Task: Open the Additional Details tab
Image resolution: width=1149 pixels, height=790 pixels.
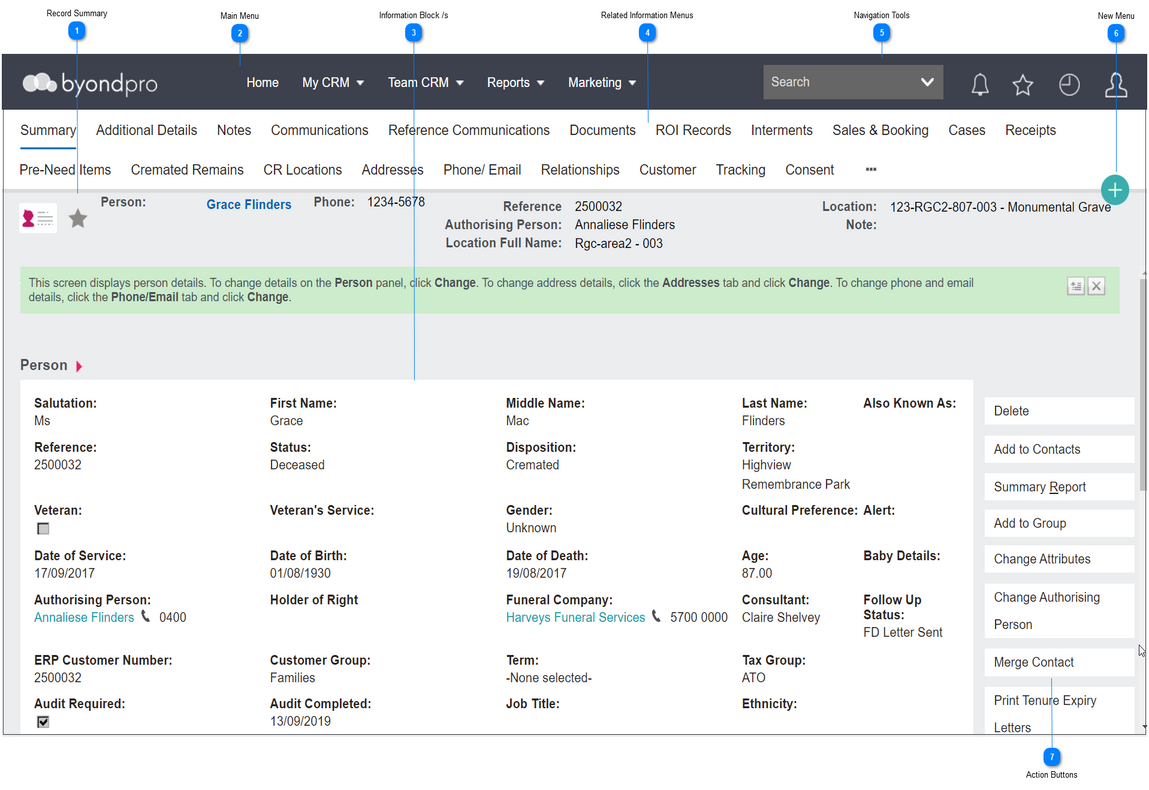Action: (x=147, y=130)
